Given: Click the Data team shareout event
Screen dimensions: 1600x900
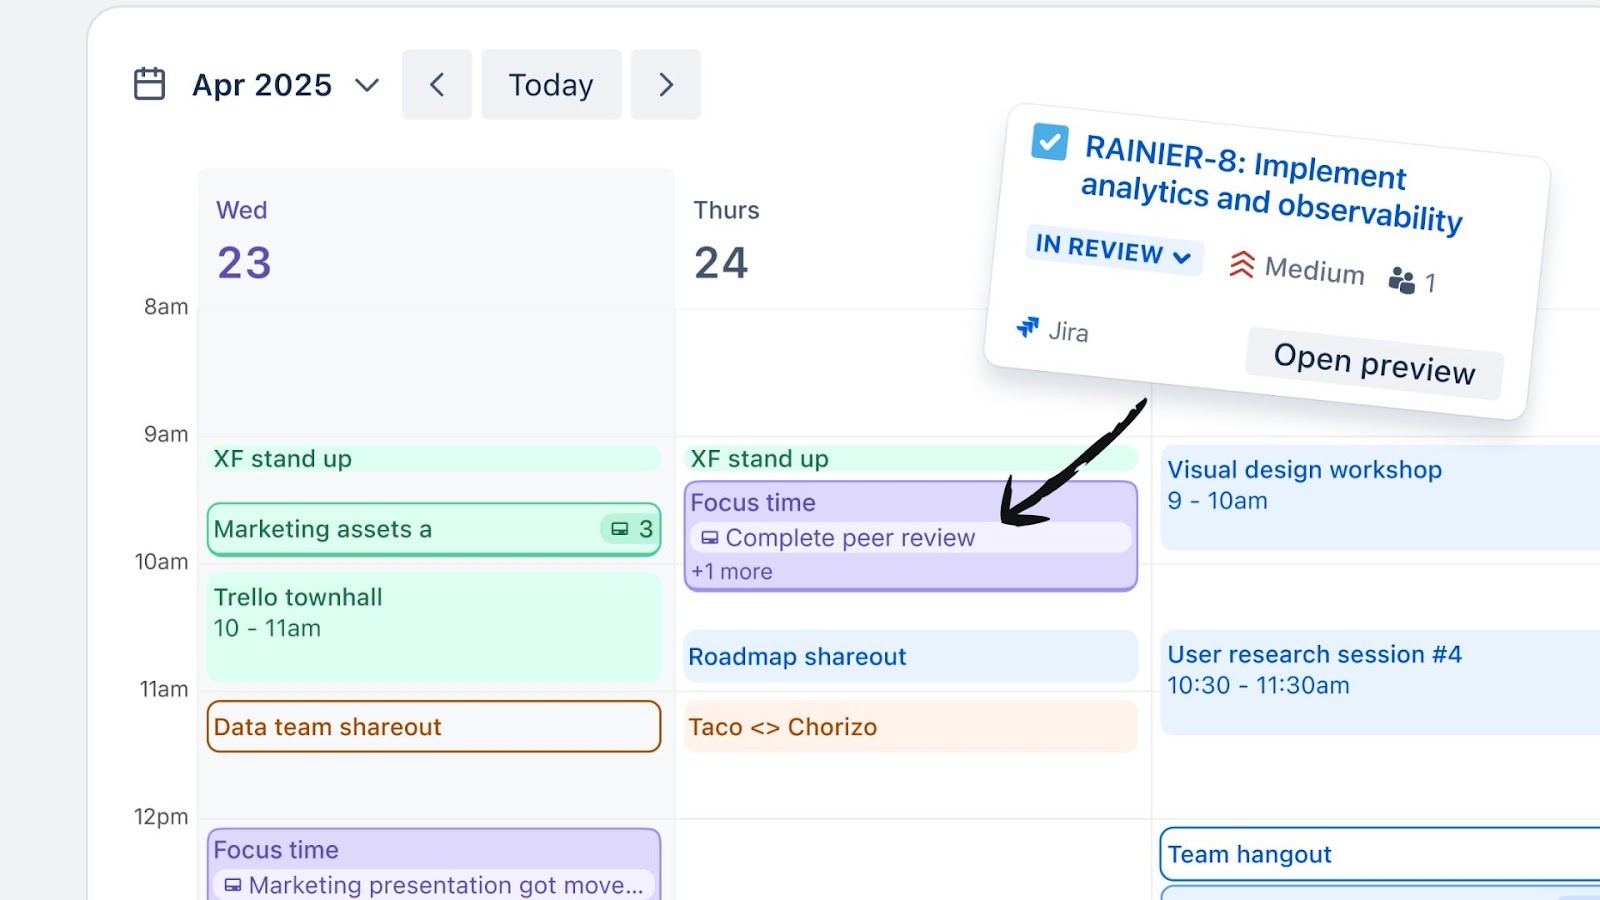Looking at the screenshot, I should (433, 726).
